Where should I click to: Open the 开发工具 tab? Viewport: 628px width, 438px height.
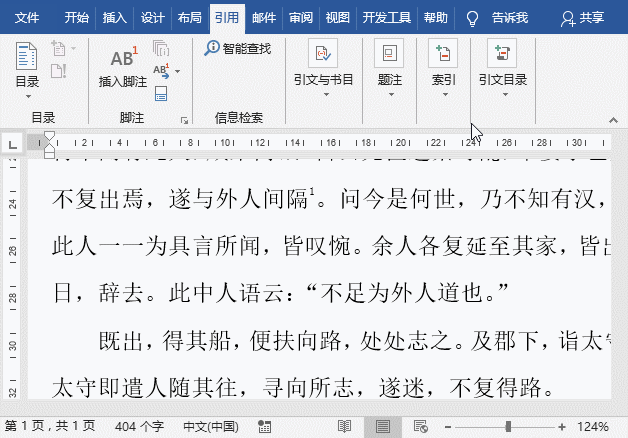click(x=386, y=18)
